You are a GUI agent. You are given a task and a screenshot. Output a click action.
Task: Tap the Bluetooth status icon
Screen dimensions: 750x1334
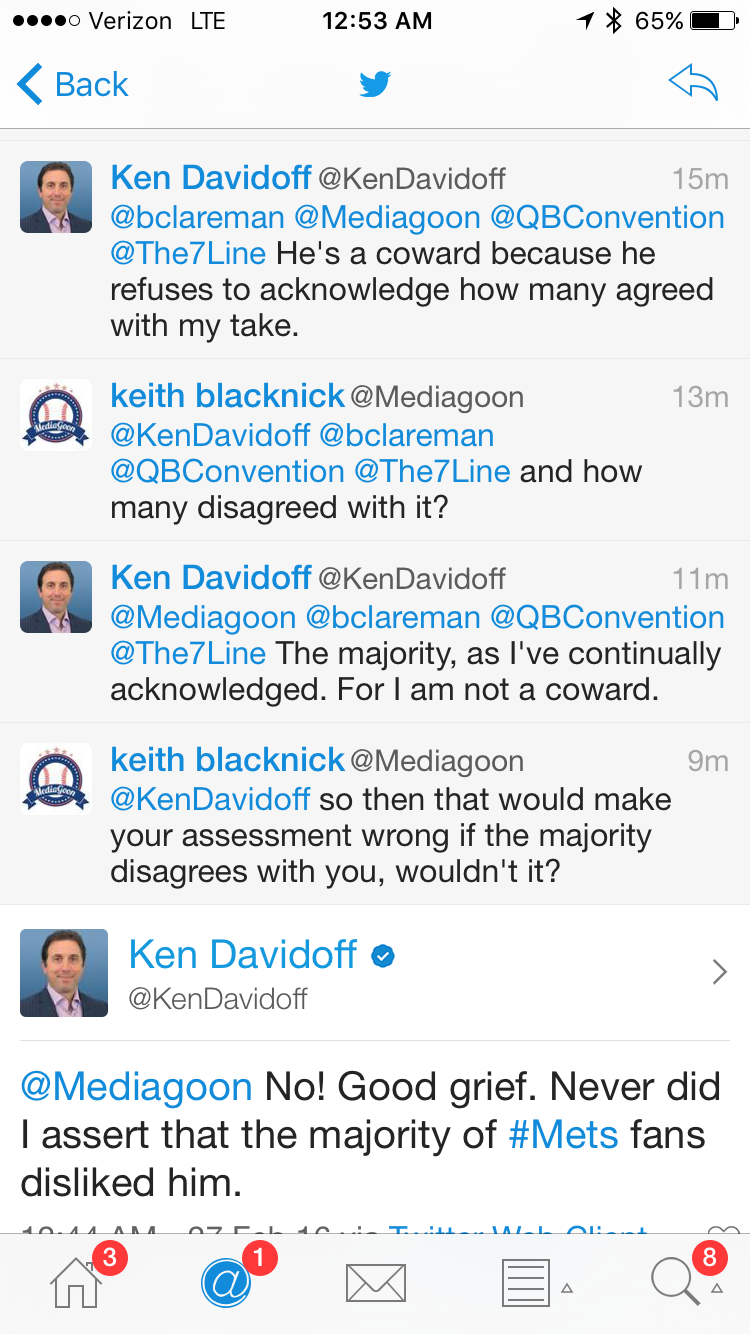click(x=614, y=21)
